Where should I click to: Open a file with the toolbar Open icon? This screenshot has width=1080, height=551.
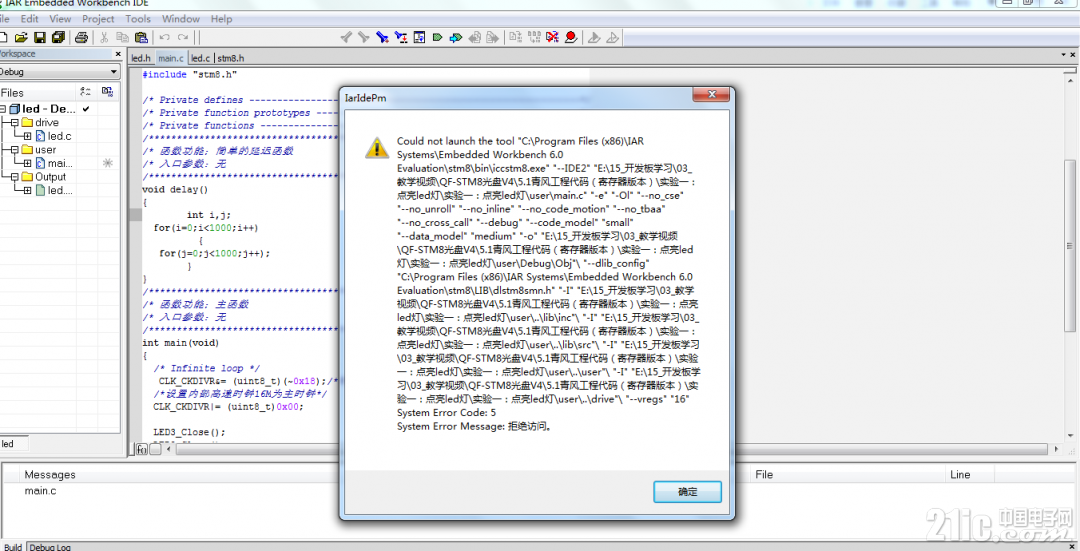(21, 37)
